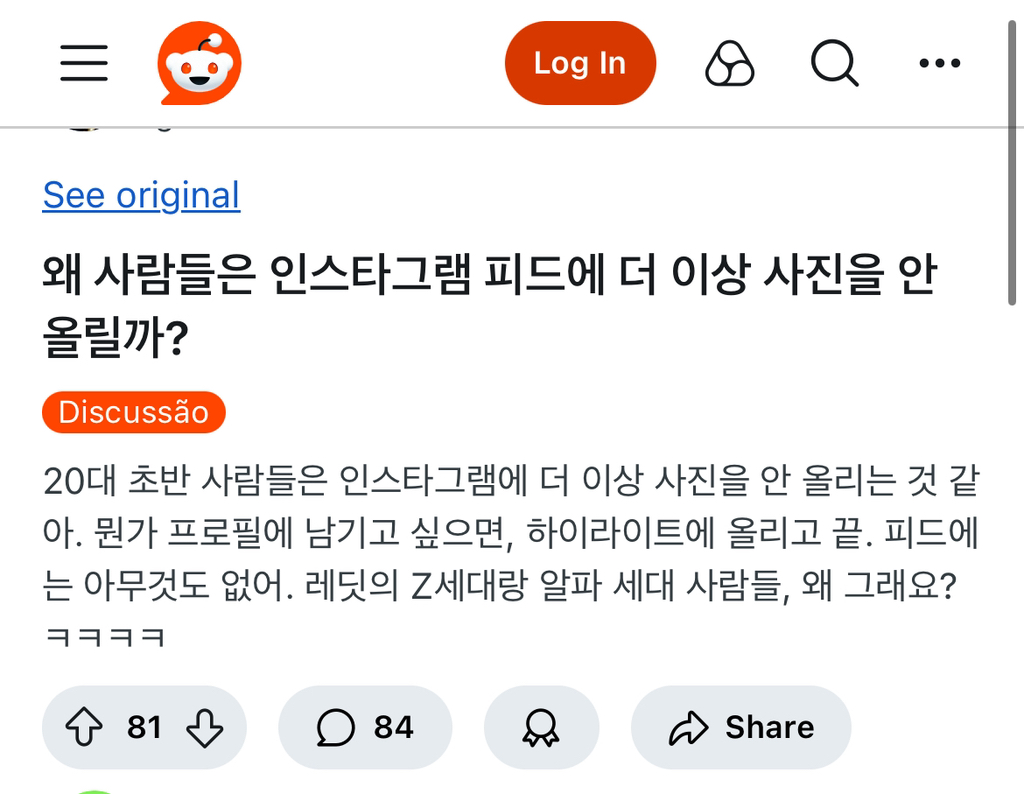
Task: Open search with the magnifying glass
Action: [834, 64]
